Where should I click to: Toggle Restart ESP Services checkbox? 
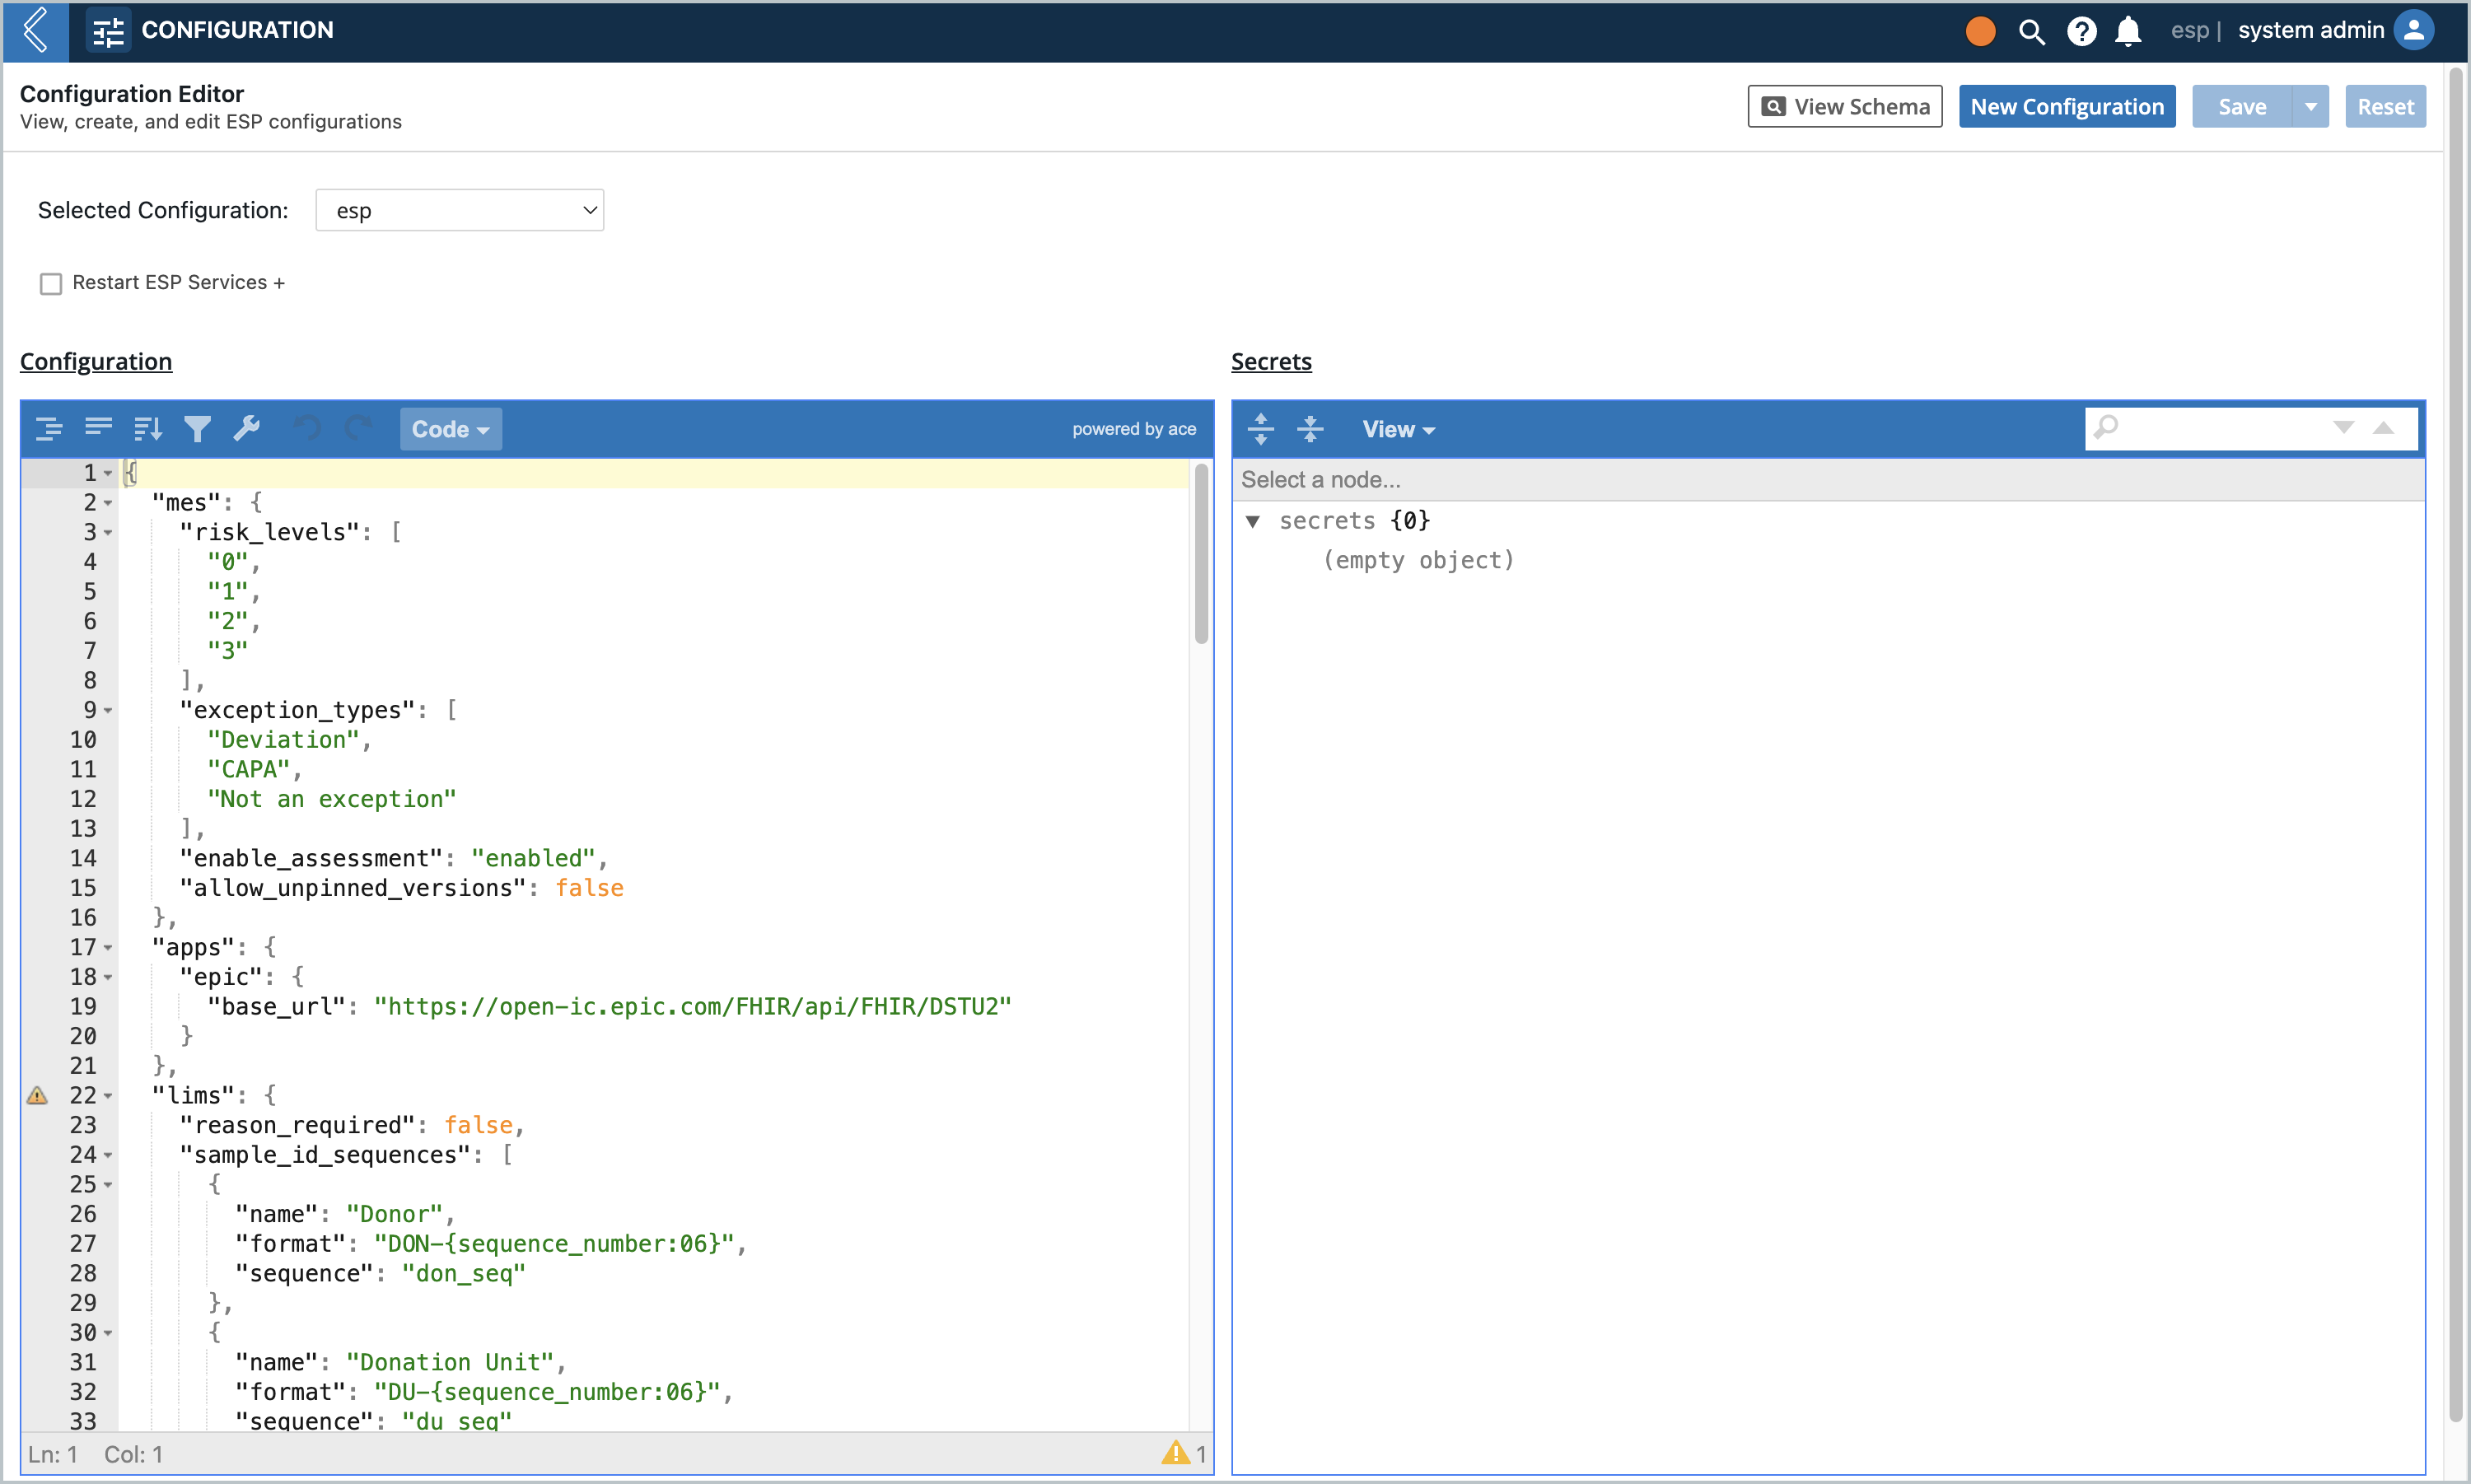(x=50, y=284)
